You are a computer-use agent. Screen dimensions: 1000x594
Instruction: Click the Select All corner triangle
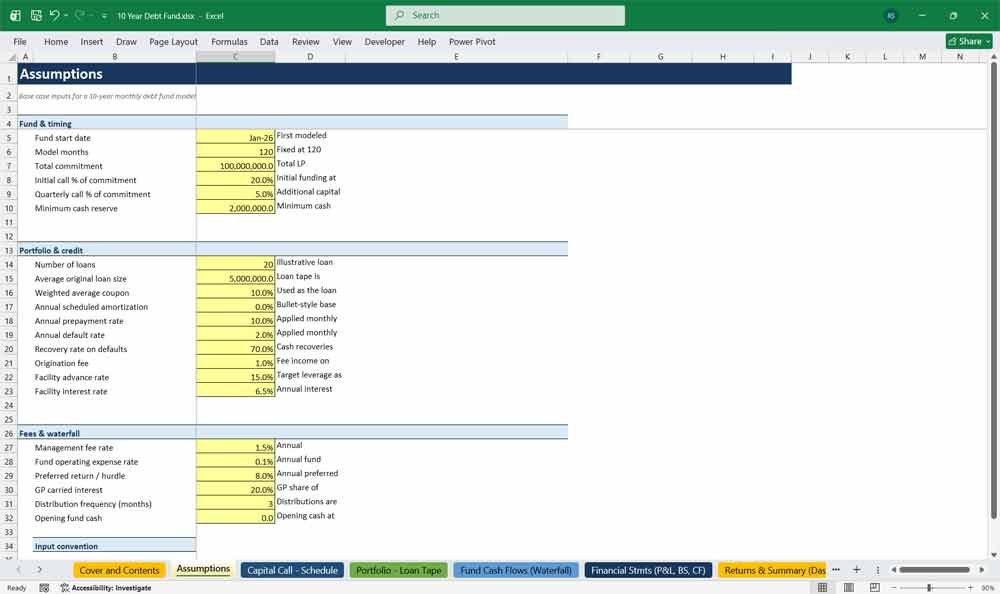[x=11, y=57]
